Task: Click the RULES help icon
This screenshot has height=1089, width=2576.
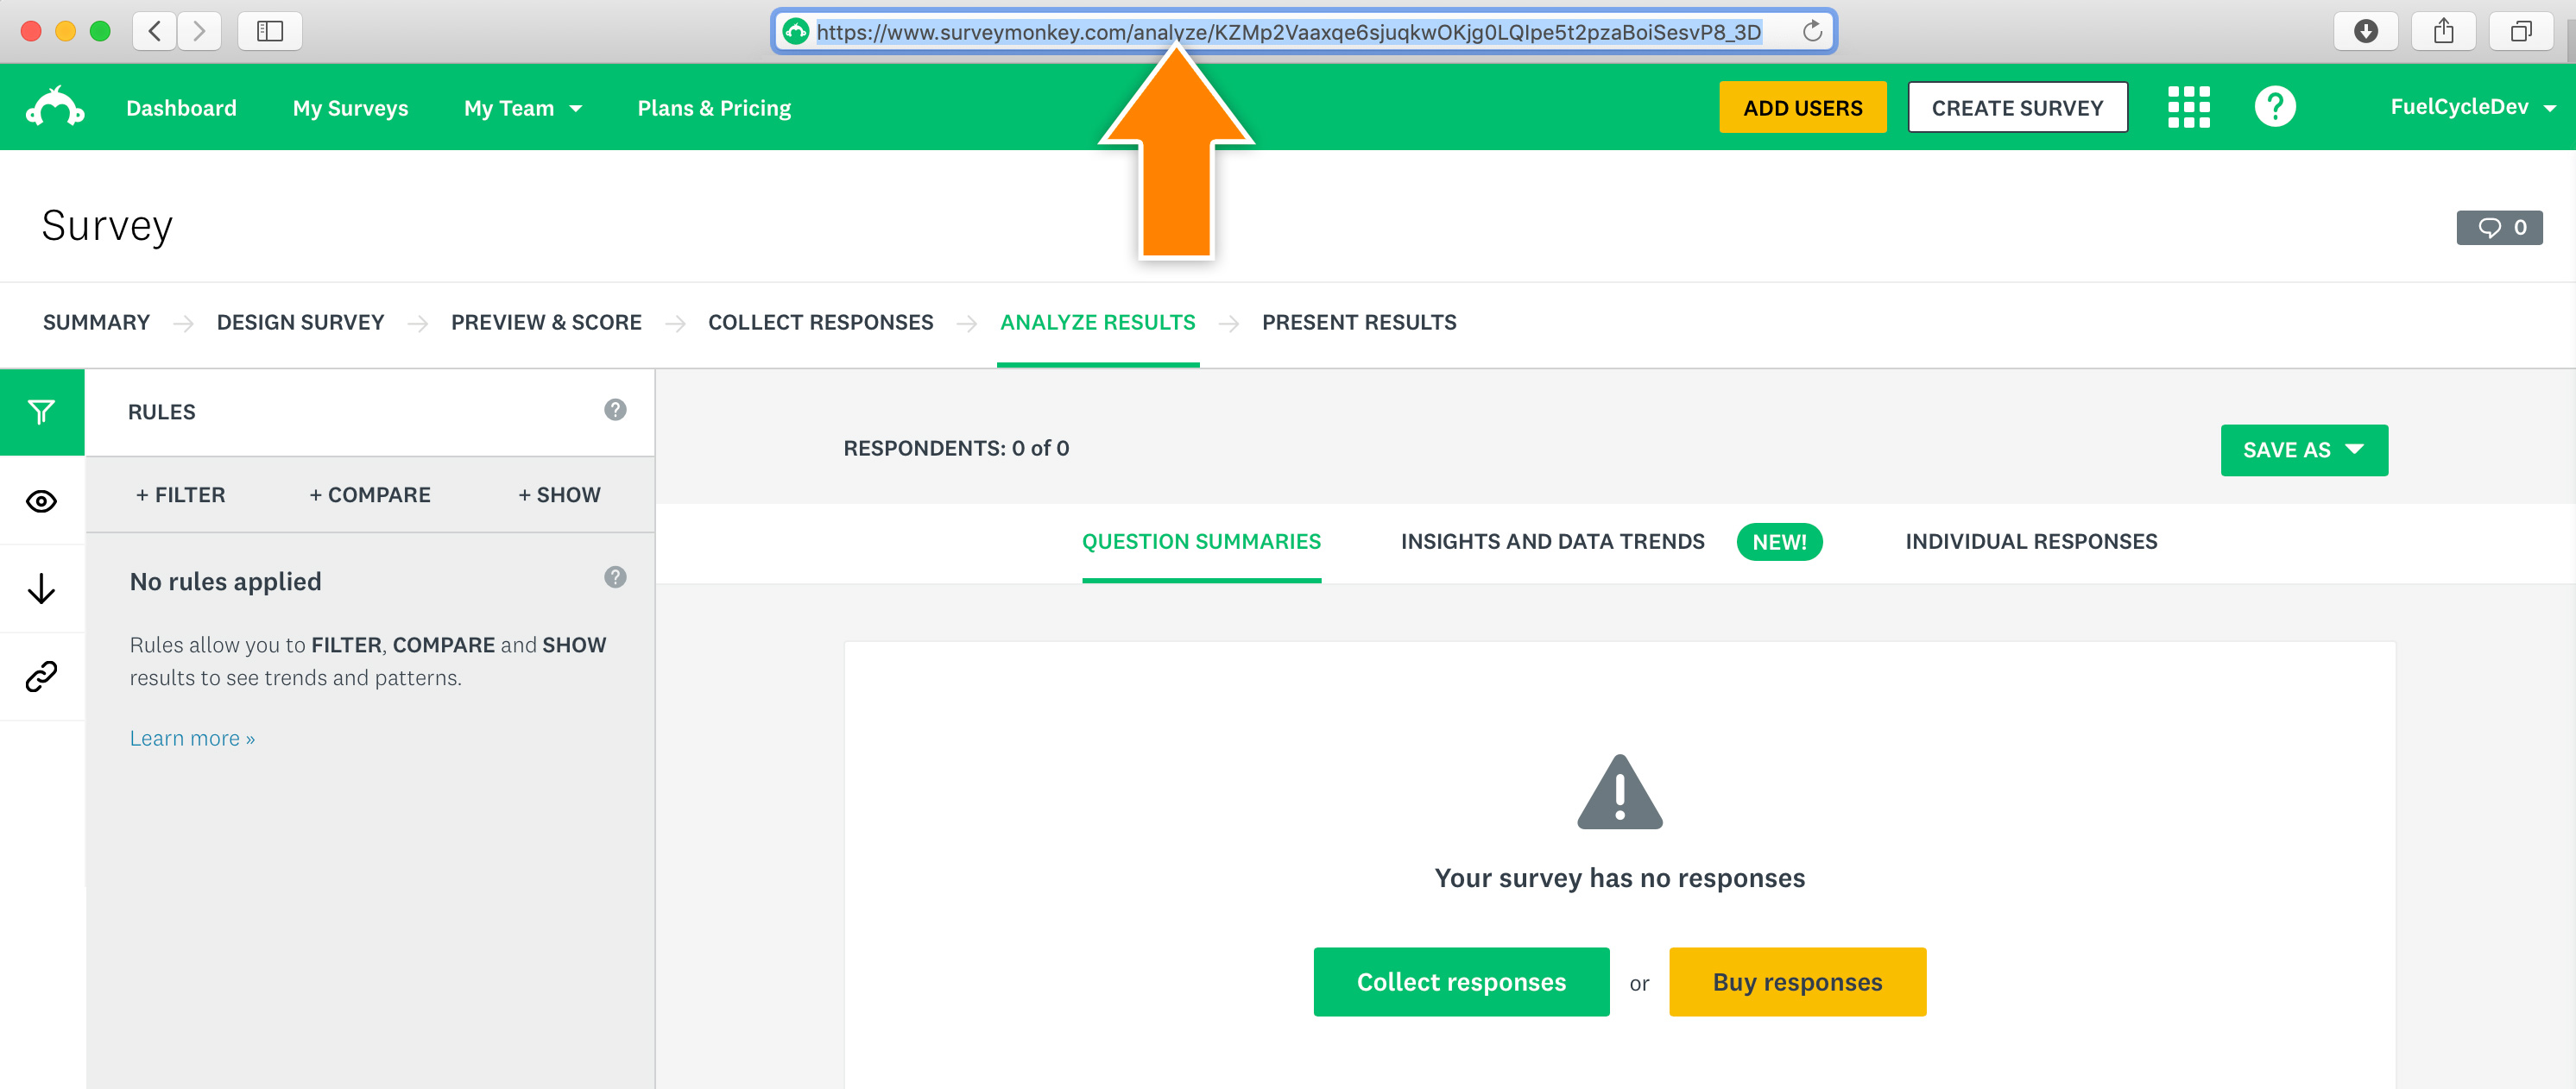Action: point(615,410)
